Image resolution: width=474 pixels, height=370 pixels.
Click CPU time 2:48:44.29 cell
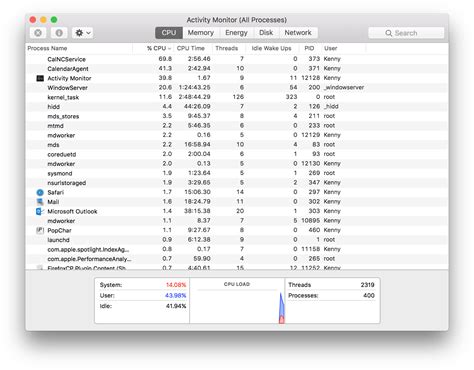tap(194, 97)
